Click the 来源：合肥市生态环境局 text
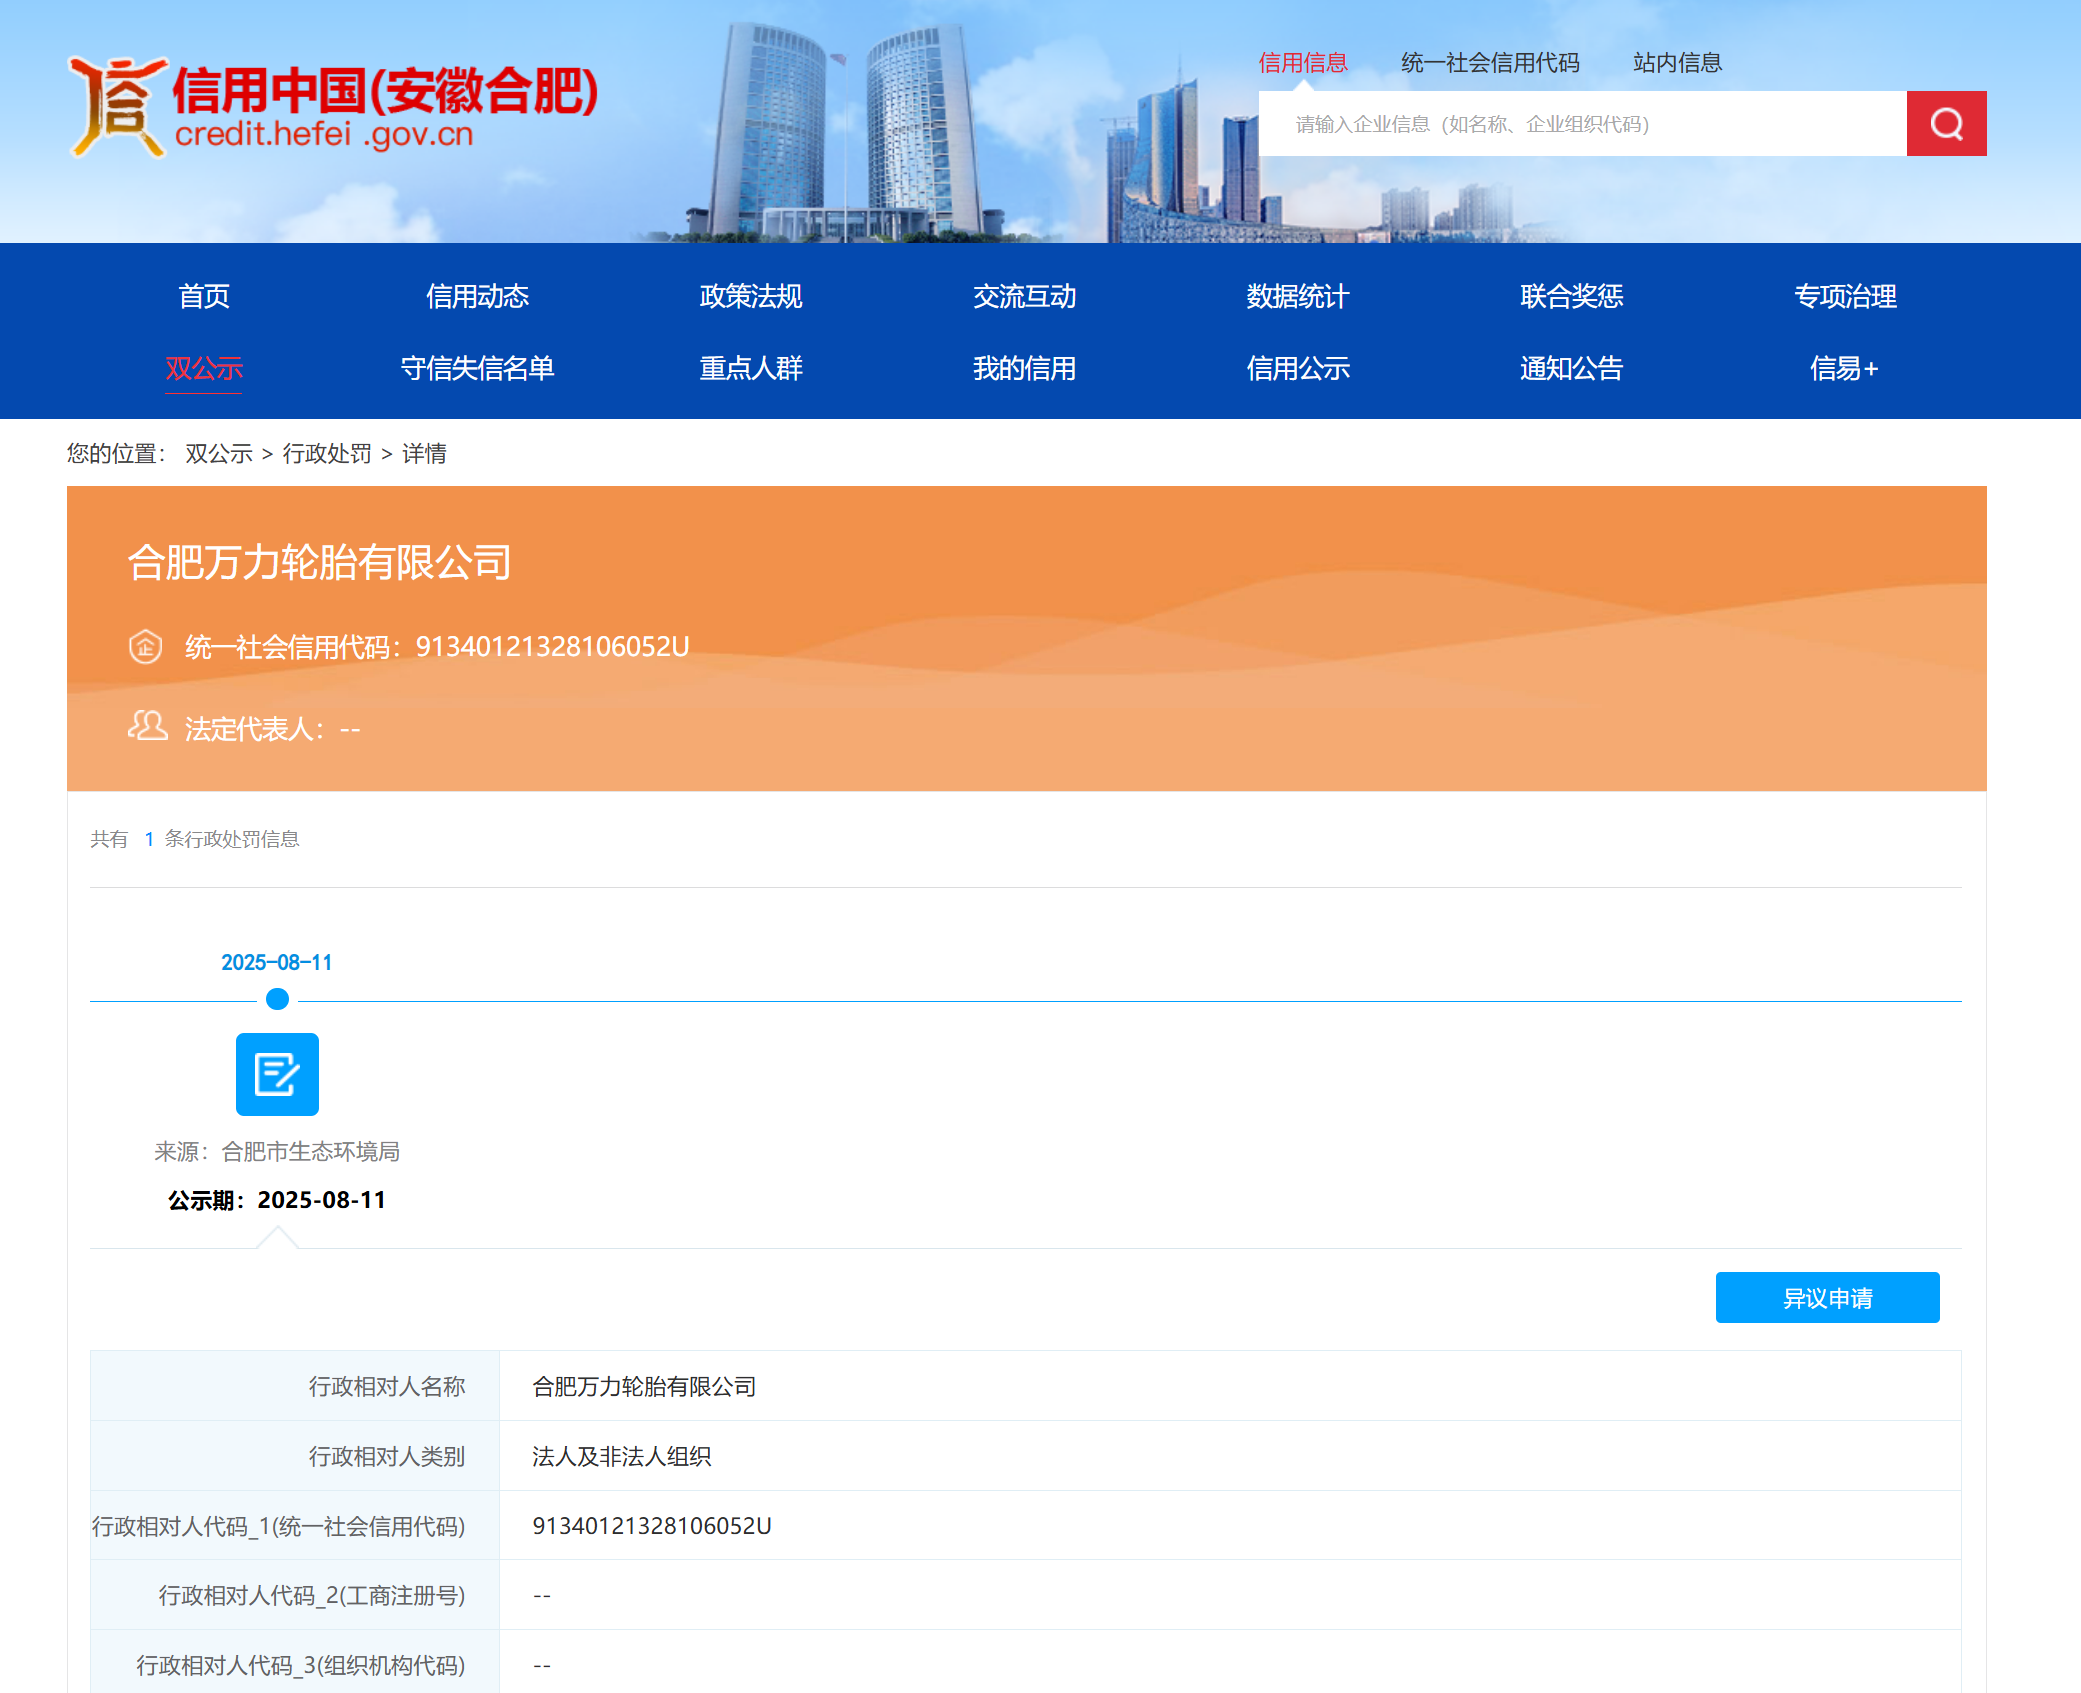Screen dimensions: 2081x1693 click(x=277, y=1151)
